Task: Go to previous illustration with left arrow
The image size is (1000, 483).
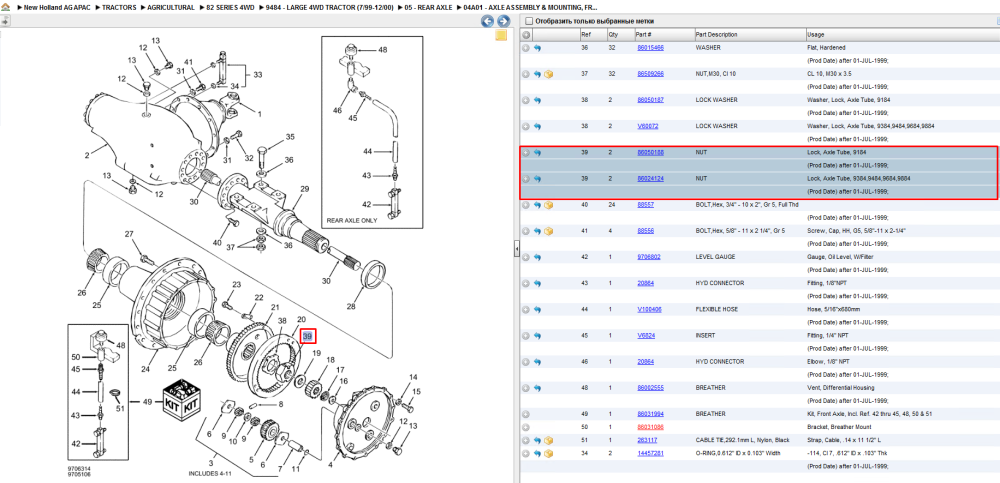Action: 488,21
